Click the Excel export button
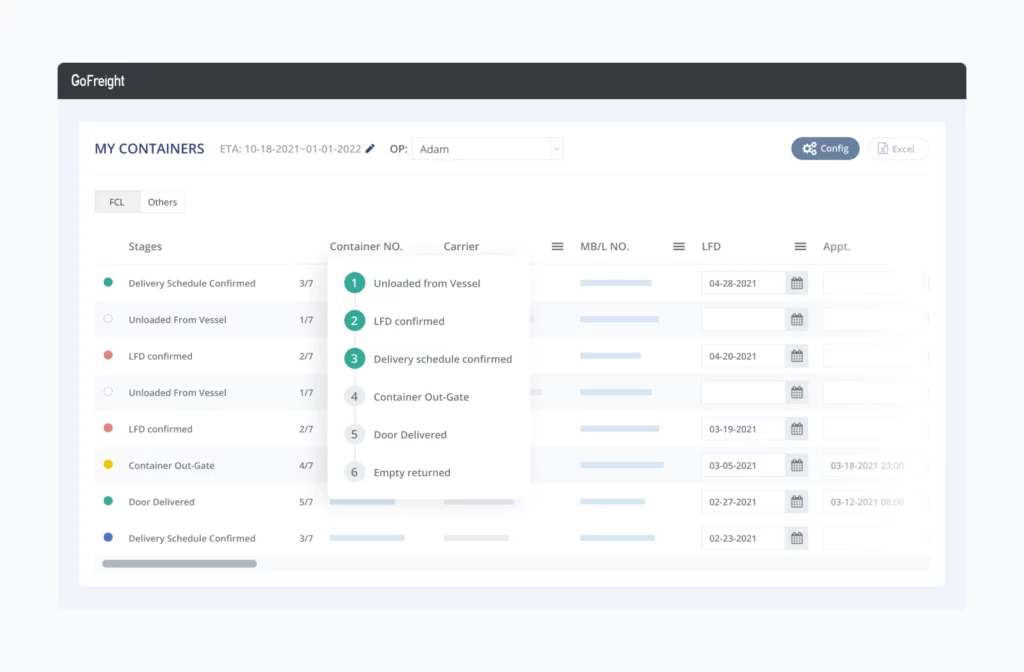Image resolution: width=1024 pixels, height=672 pixels. point(897,149)
